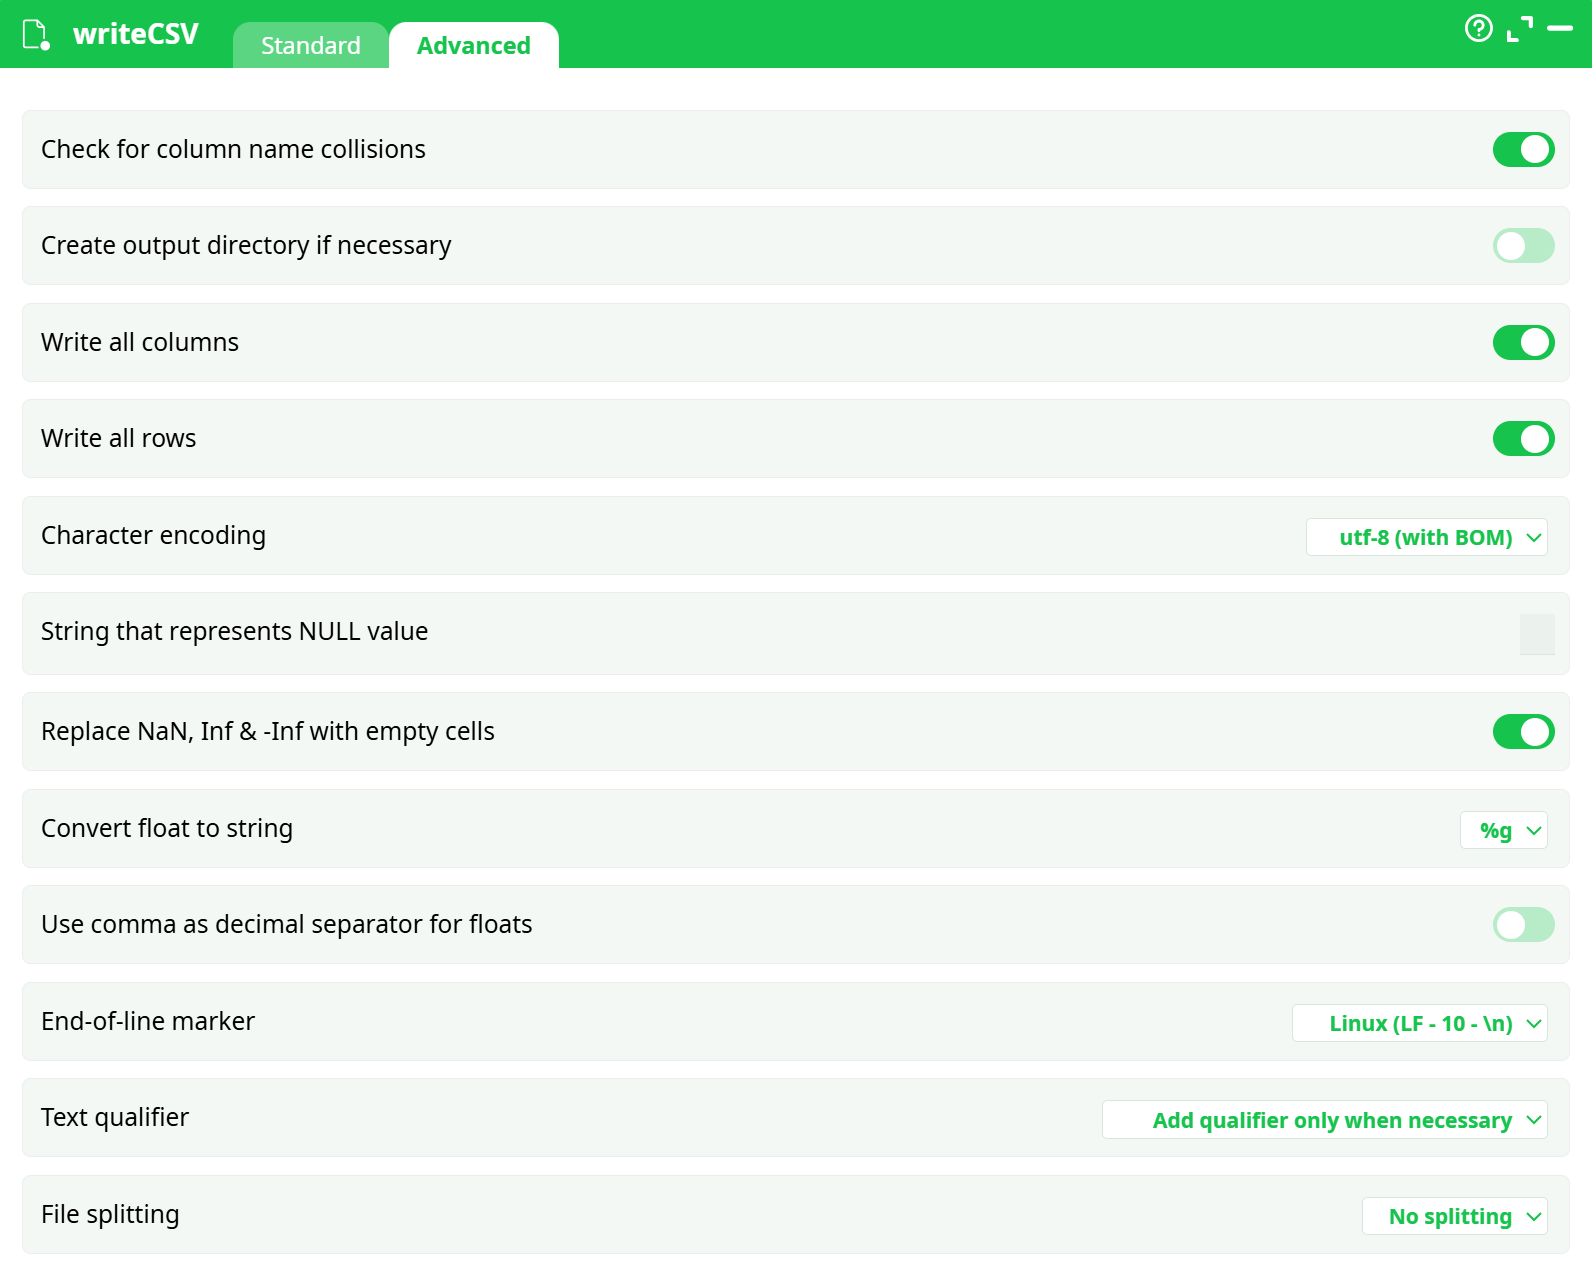Select the Advanced tab
Screen dimensions: 1592x1268
pos(473,46)
